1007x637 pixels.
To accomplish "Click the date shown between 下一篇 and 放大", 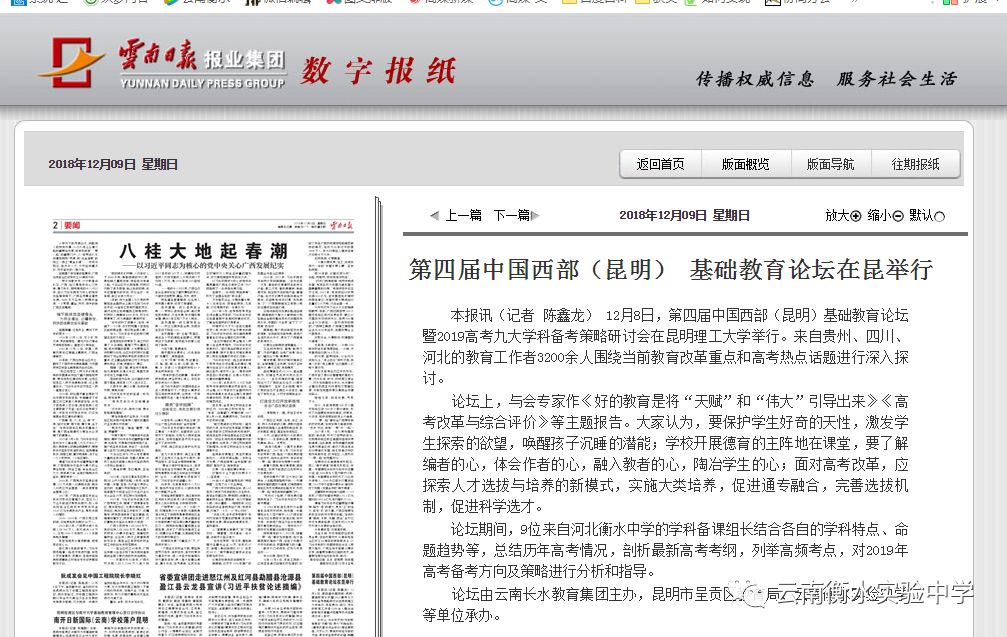I will pyautogui.click(x=685, y=216).
